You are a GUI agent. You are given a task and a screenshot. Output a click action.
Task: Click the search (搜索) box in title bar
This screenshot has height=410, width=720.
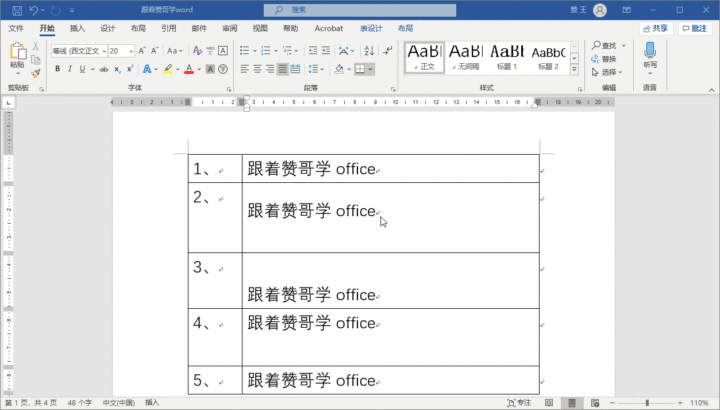[x=360, y=10]
